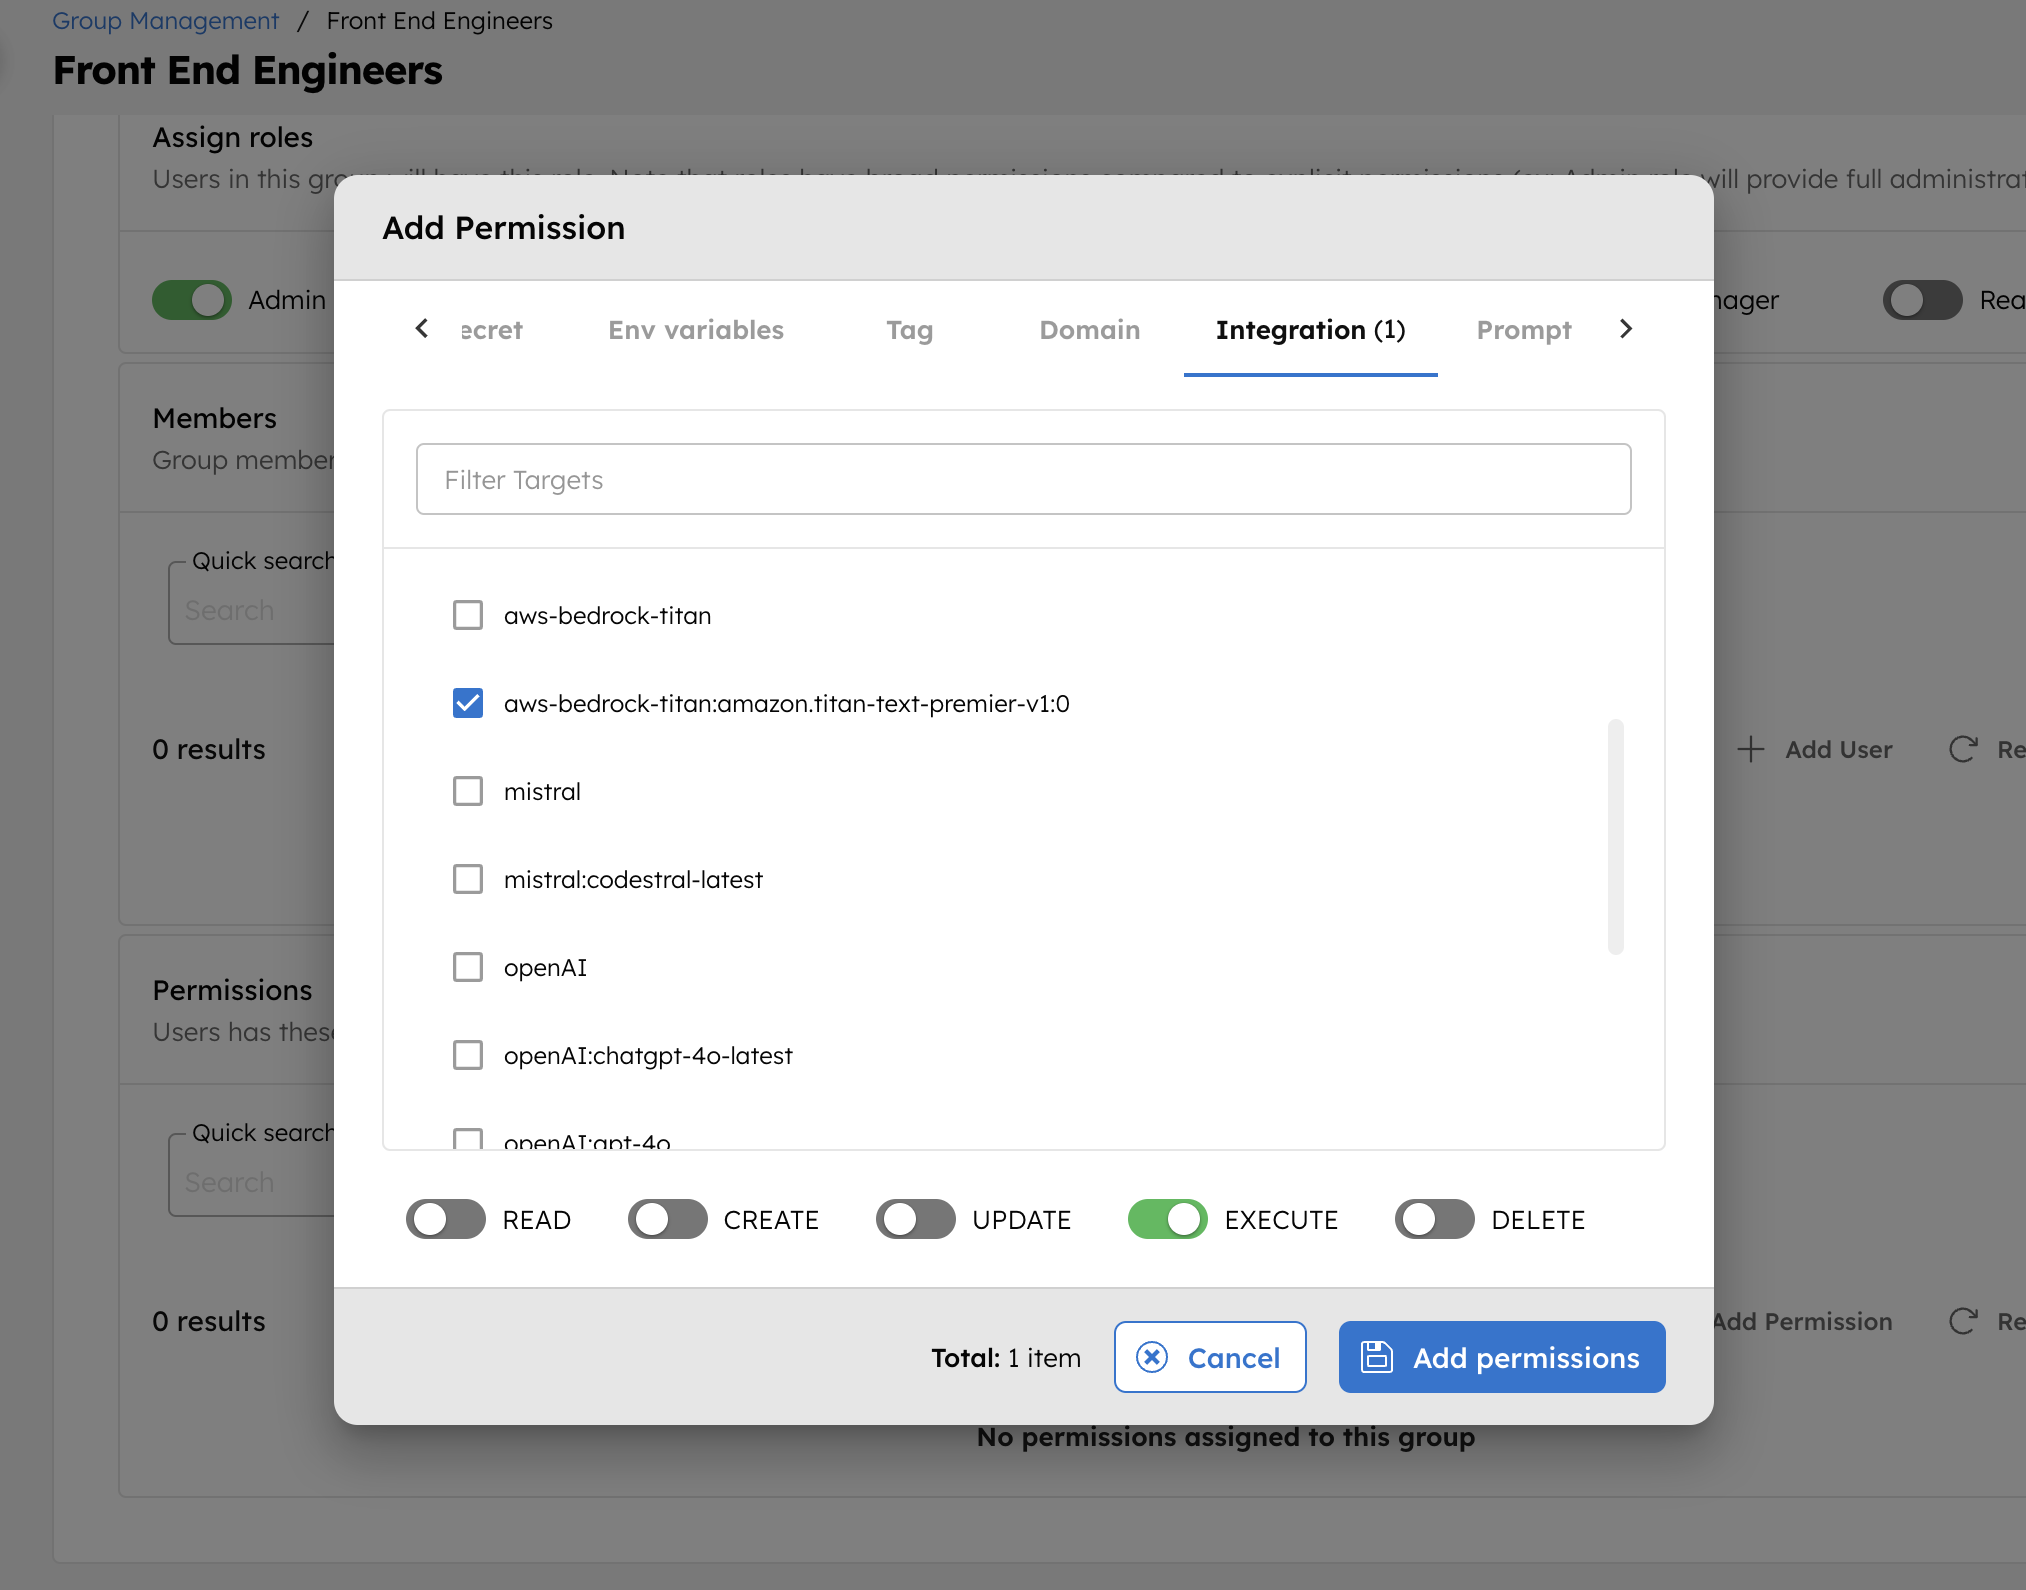Disable the EXECUTE permission toggle
2026x1590 pixels.
point(1168,1219)
